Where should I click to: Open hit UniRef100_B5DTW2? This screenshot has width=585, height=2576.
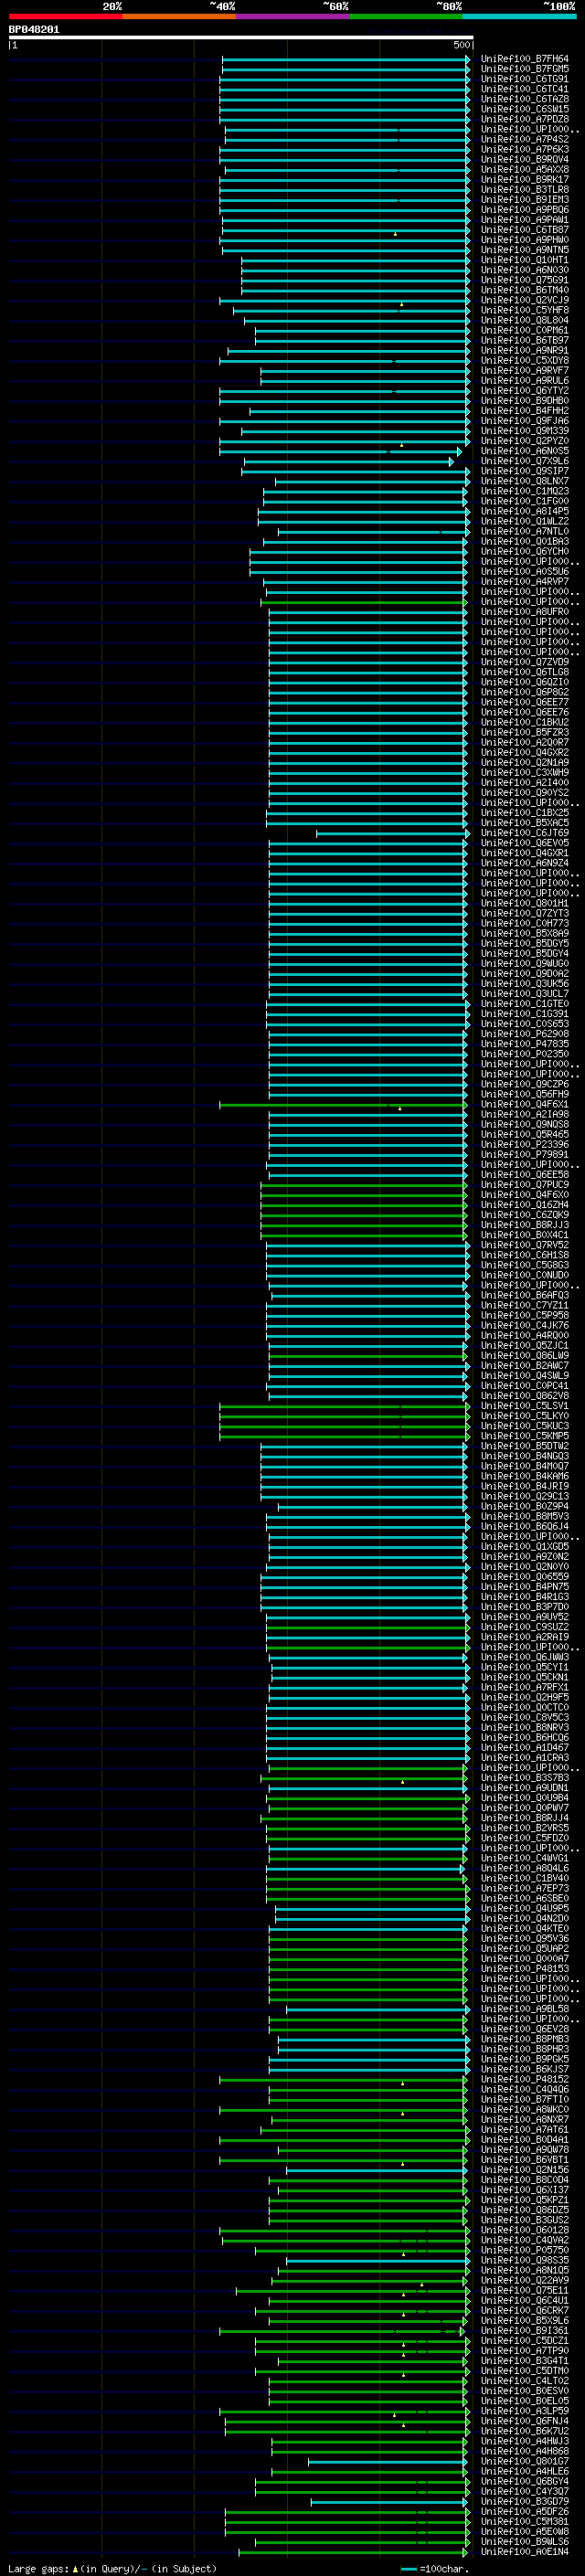click(x=525, y=1447)
